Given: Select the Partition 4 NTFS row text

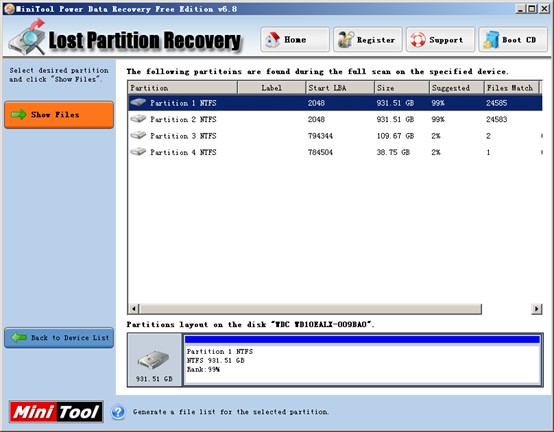Looking at the screenshot, I should pos(183,152).
